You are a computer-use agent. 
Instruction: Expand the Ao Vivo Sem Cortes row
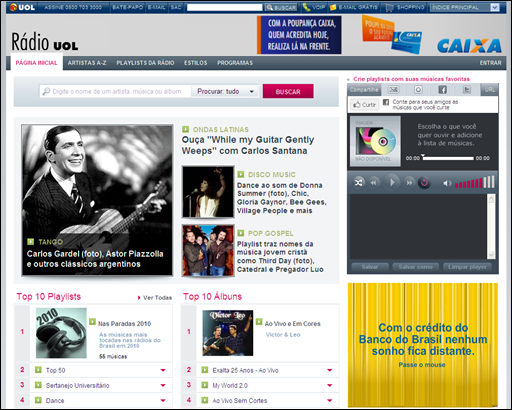click(x=330, y=401)
